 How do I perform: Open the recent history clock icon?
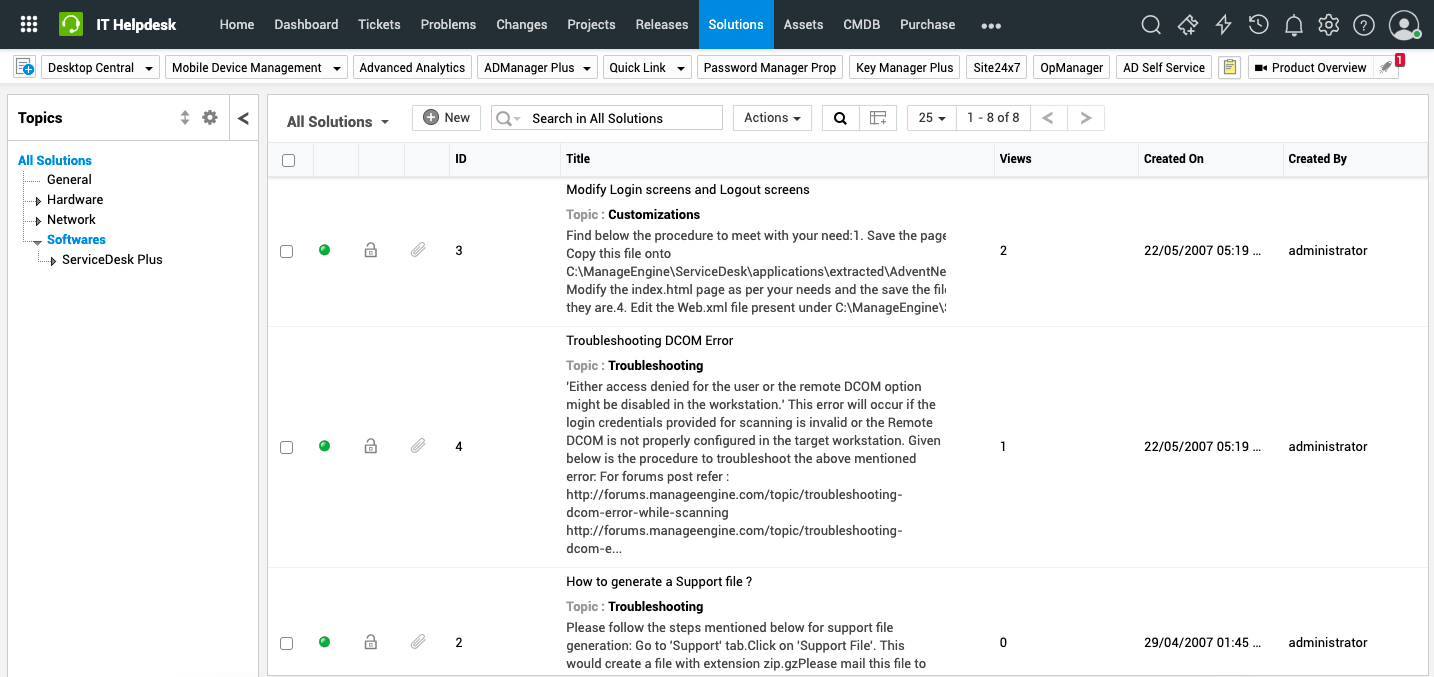click(1259, 25)
